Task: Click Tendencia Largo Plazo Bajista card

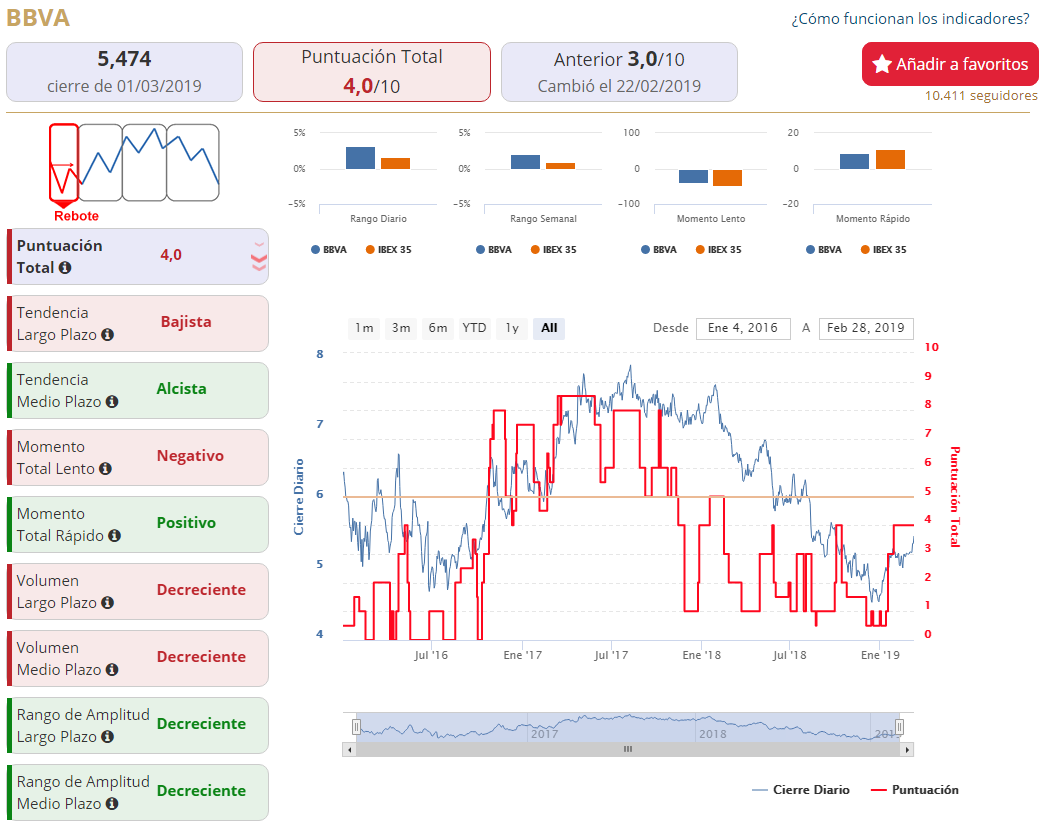Action: [138, 324]
